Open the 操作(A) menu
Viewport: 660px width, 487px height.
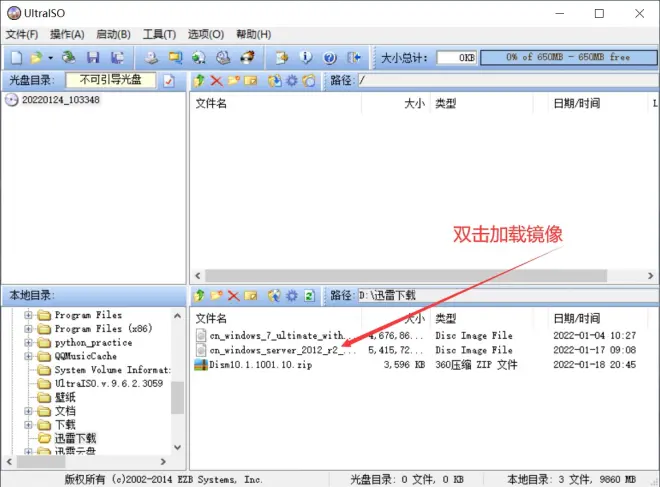pyautogui.click(x=67, y=34)
